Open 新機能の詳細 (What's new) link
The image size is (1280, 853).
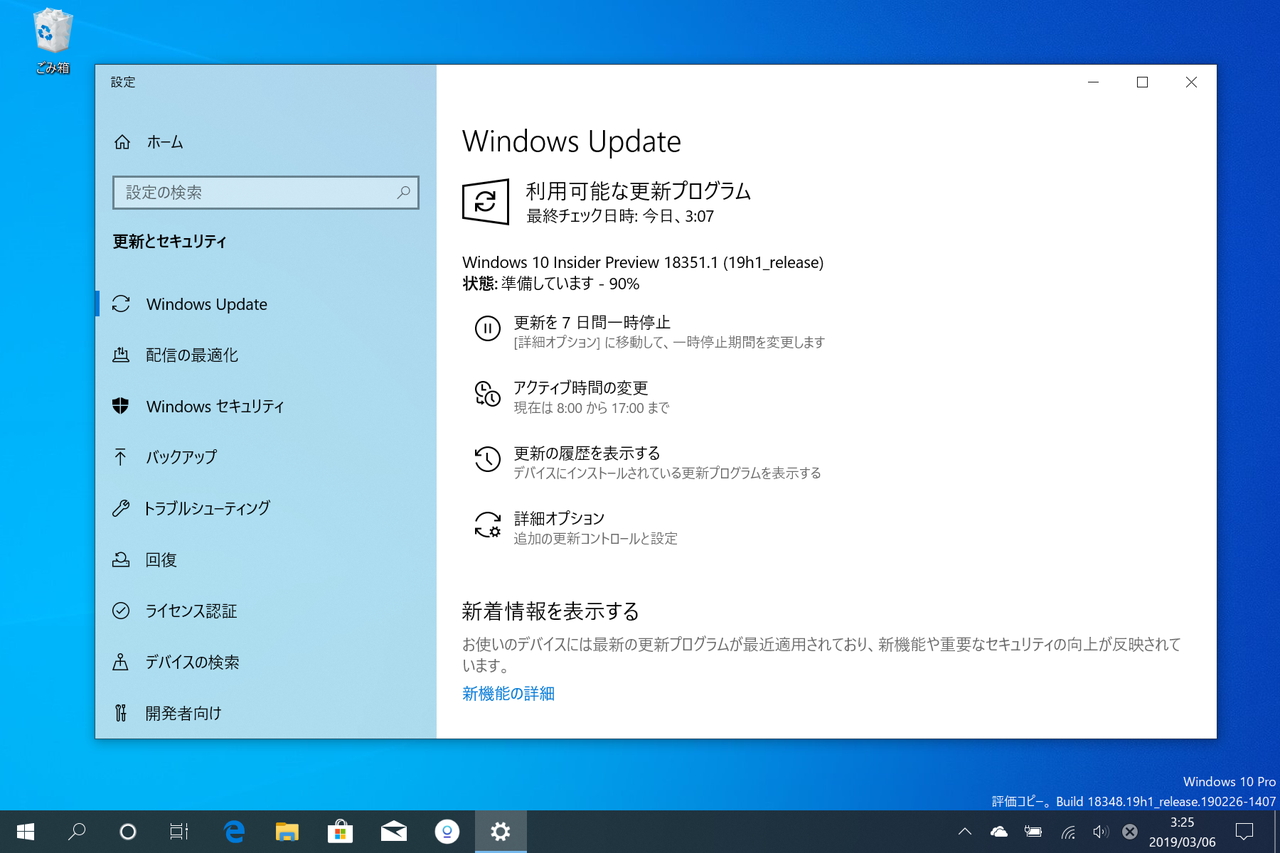[x=507, y=693]
